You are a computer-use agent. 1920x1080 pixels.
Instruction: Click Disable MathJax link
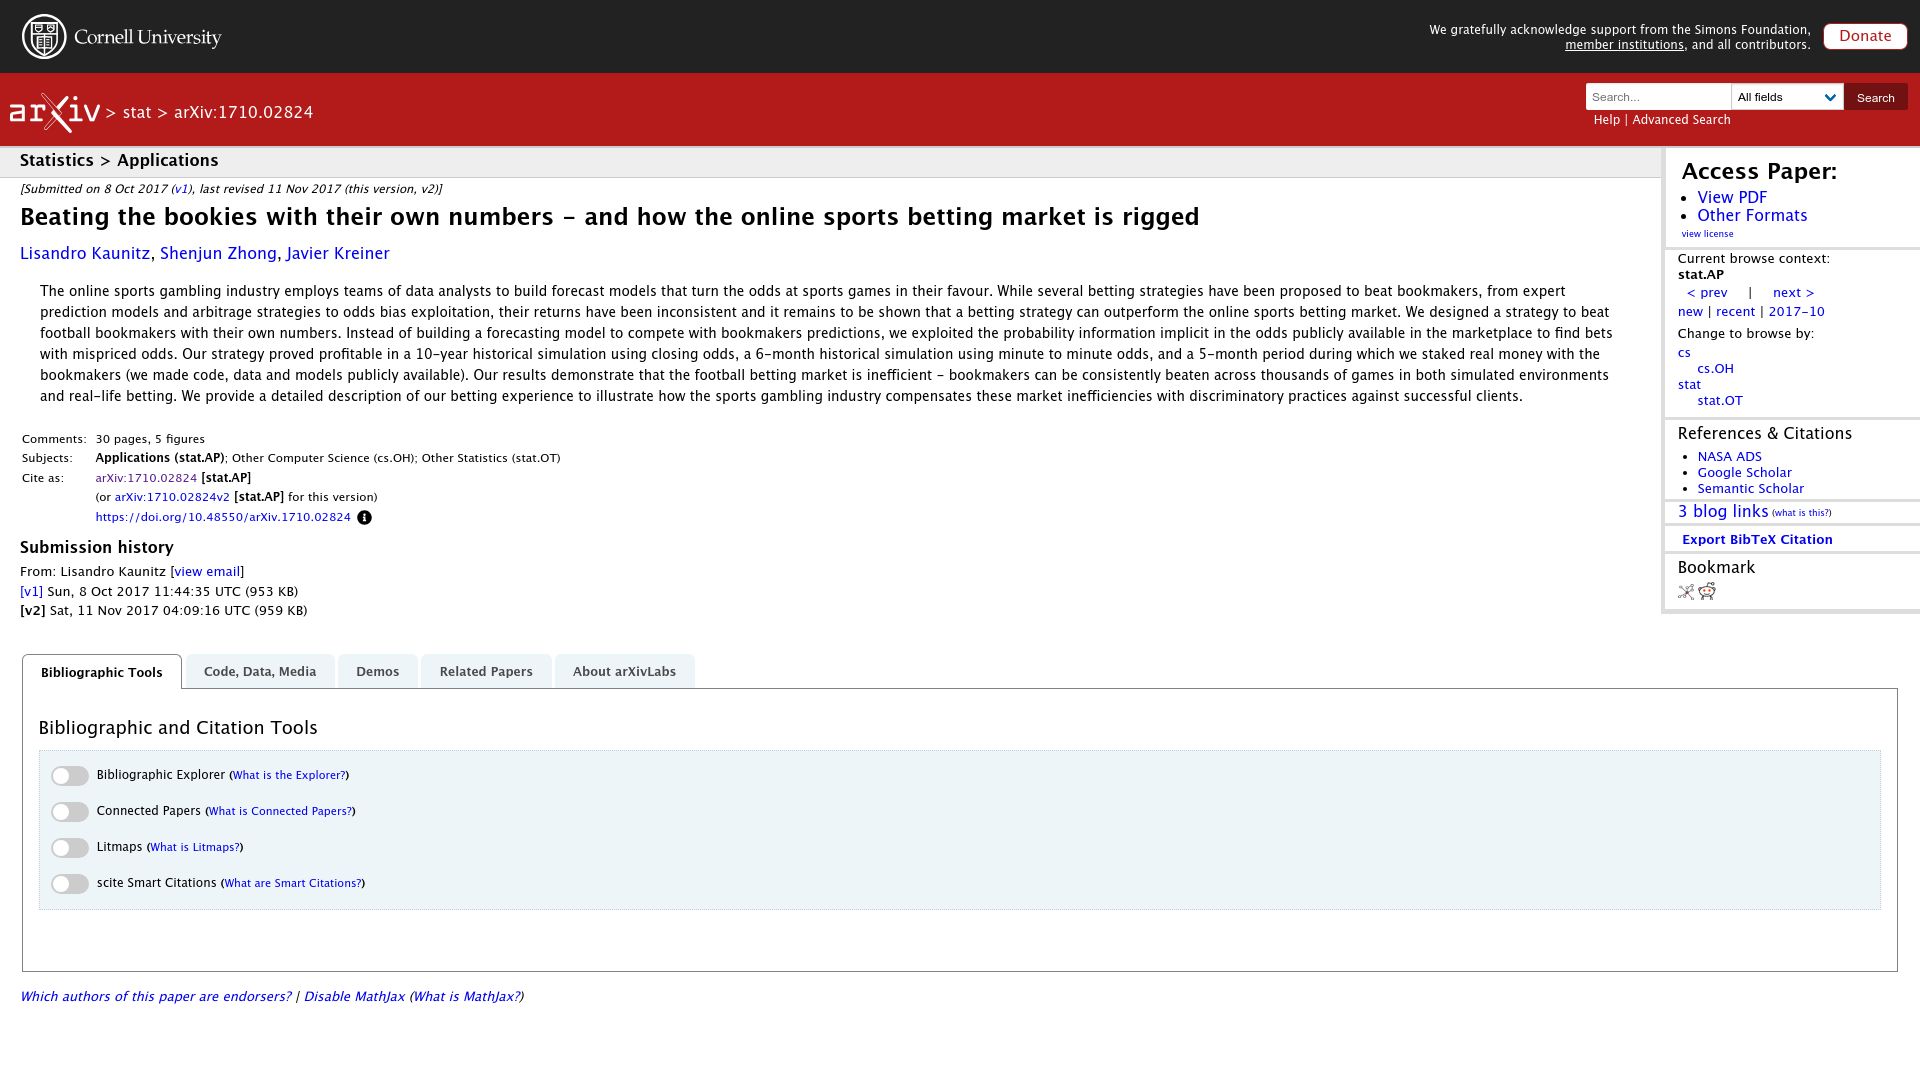(x=354, y=997)
